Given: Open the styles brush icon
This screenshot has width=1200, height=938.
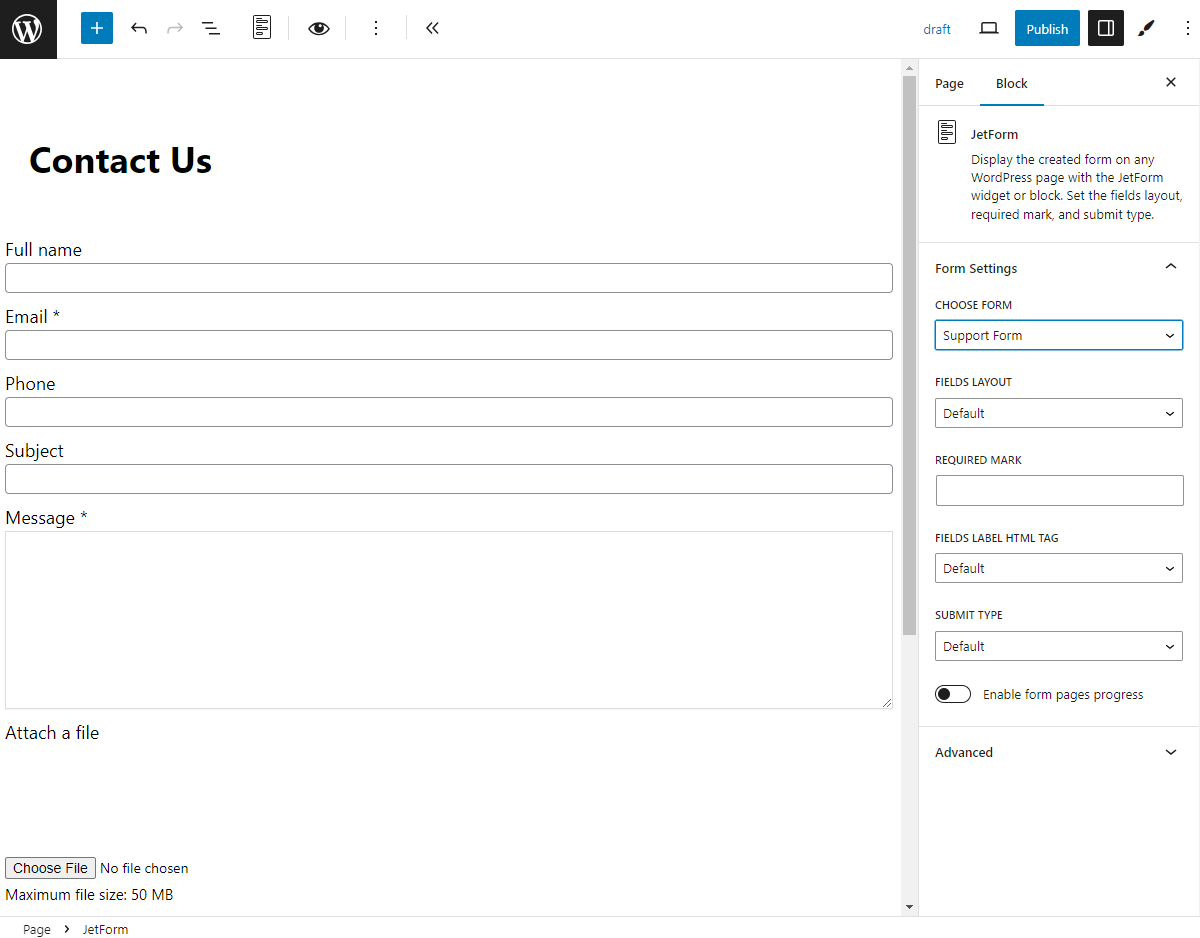Looking at the screenshot, I should click(1146, 28).
